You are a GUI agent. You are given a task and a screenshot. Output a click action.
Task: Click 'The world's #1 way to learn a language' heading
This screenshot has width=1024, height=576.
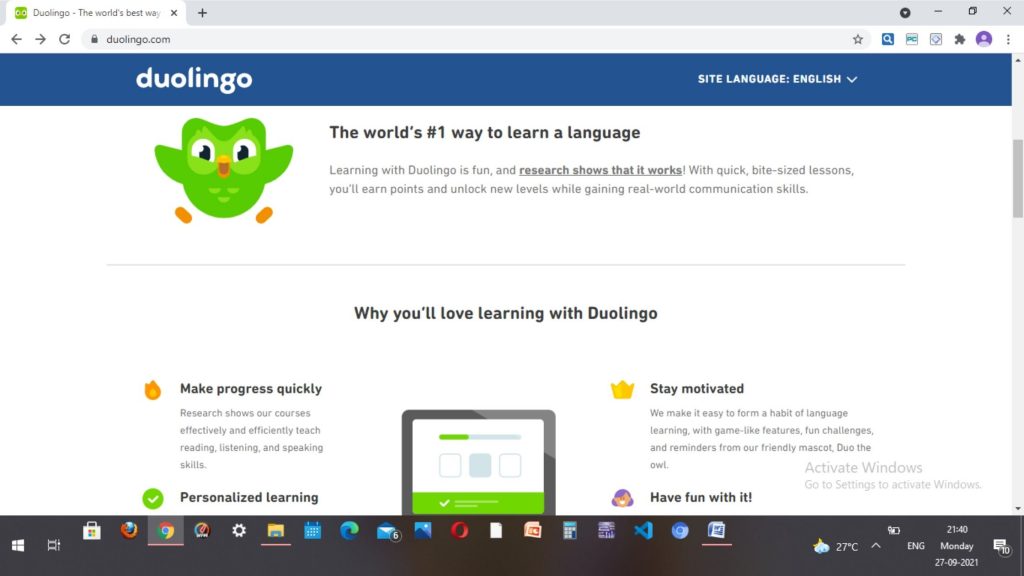[485, 133]
